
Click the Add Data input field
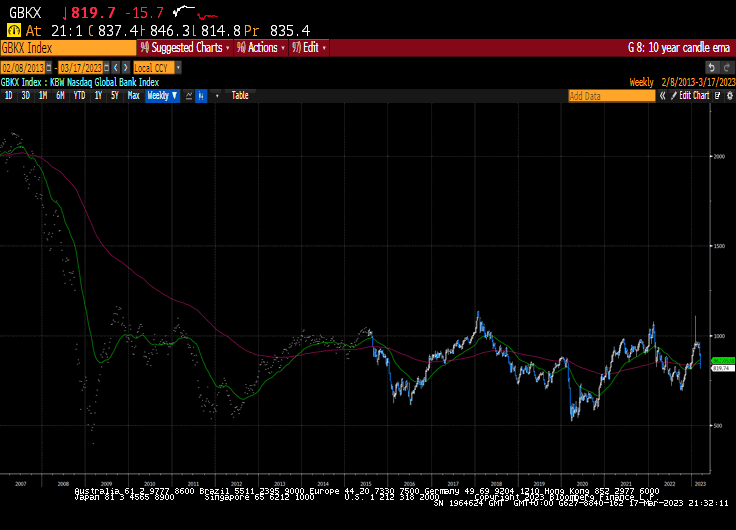click(x=611, y=96)
